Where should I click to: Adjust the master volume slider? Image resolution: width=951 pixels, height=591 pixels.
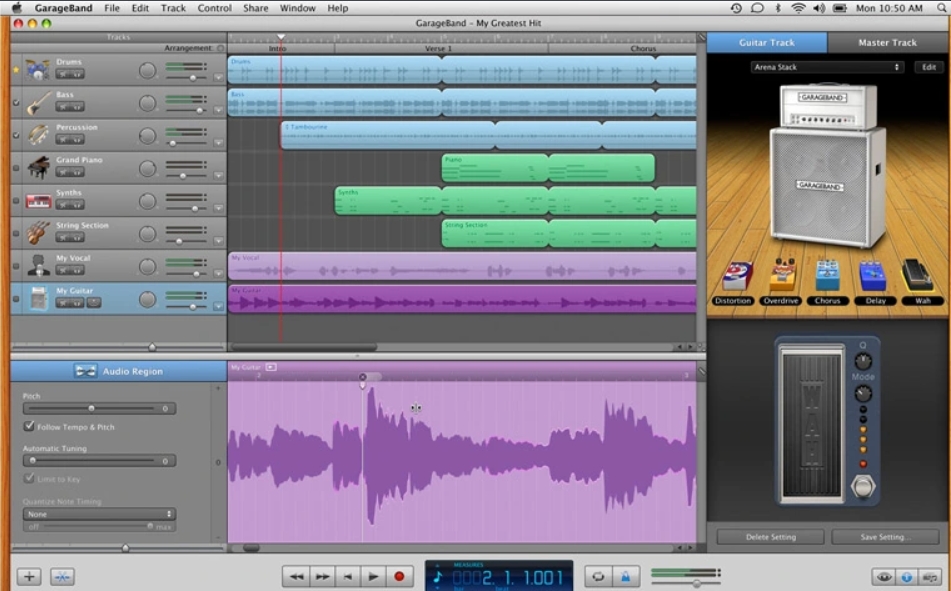(685, 583)
